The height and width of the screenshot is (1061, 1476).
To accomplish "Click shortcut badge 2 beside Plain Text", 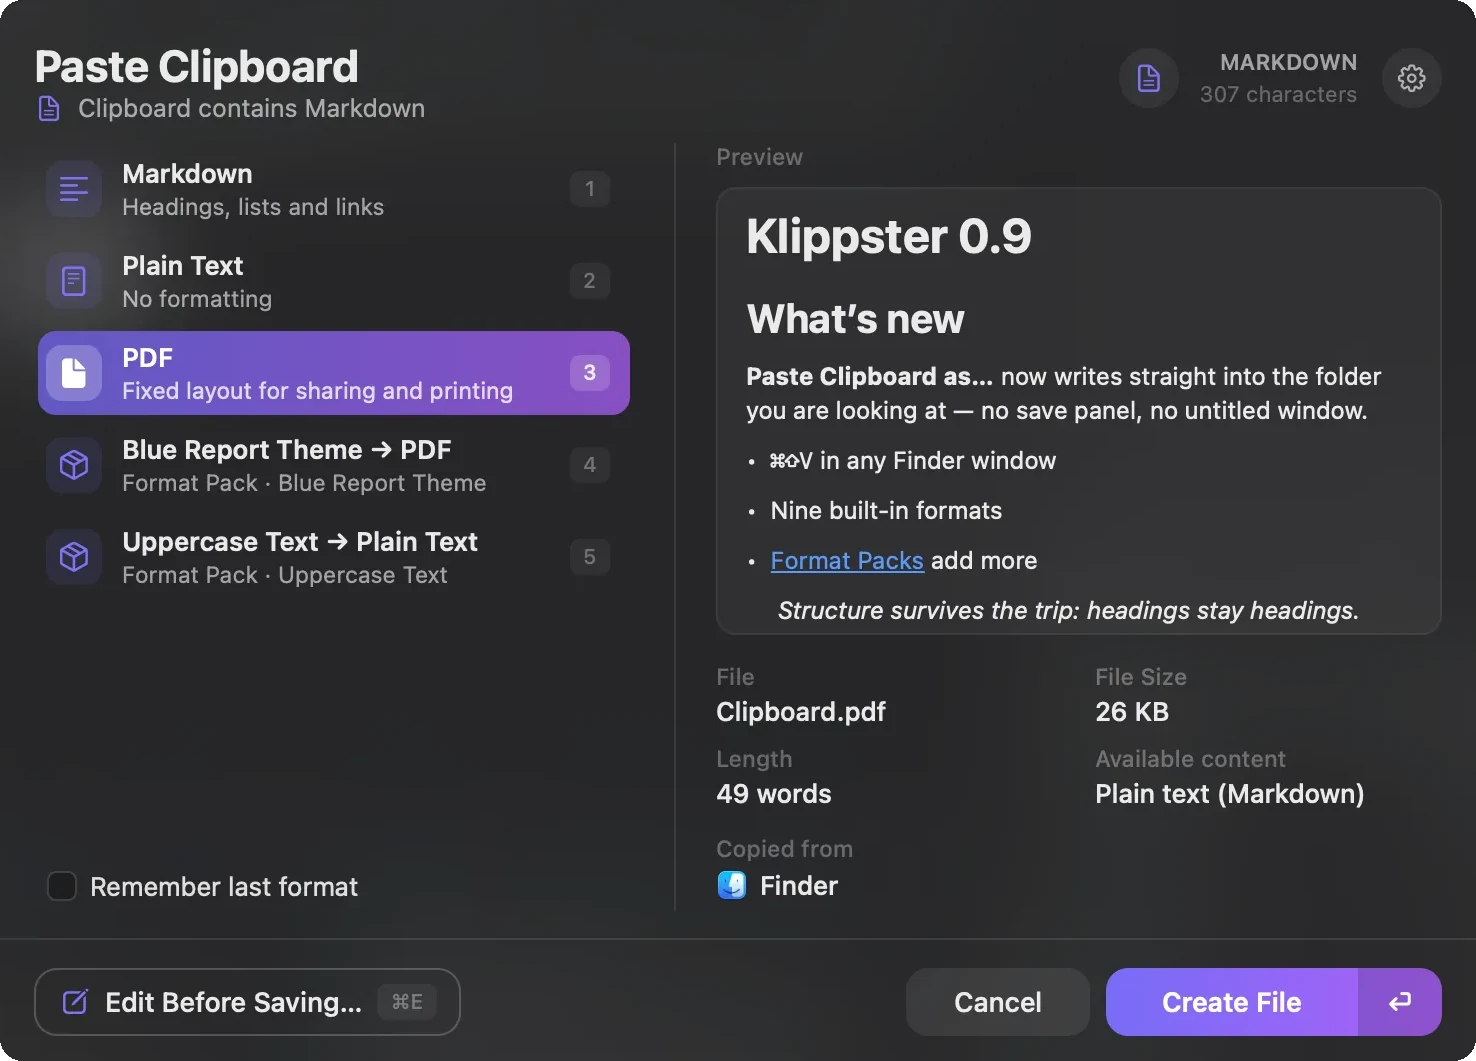I will coord(590,281).
